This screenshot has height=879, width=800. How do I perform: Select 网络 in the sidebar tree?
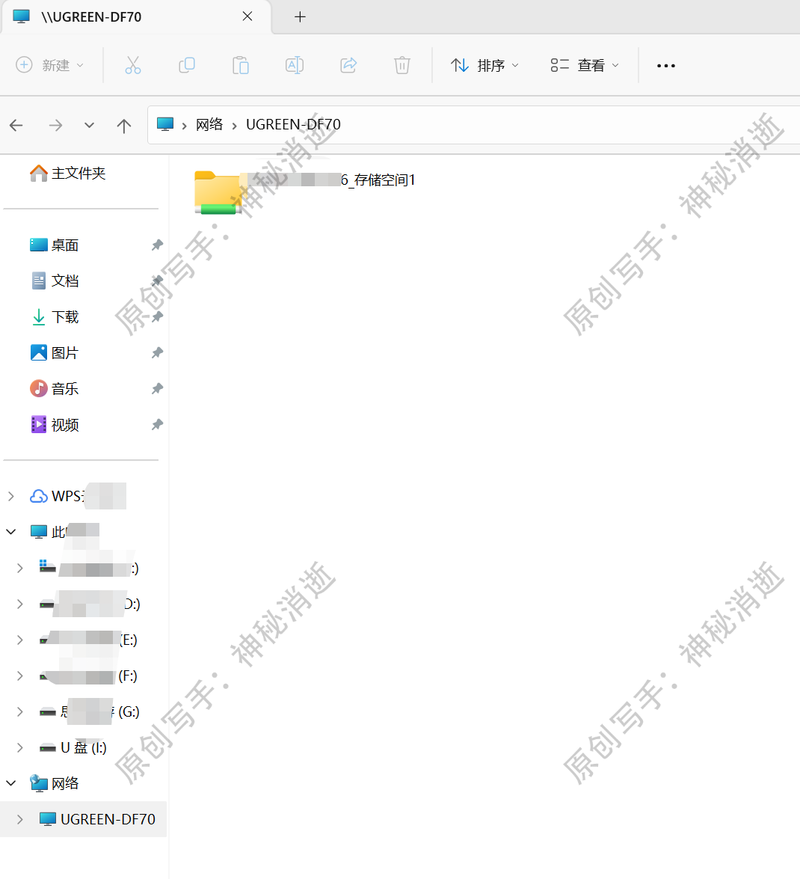(54, 783)
